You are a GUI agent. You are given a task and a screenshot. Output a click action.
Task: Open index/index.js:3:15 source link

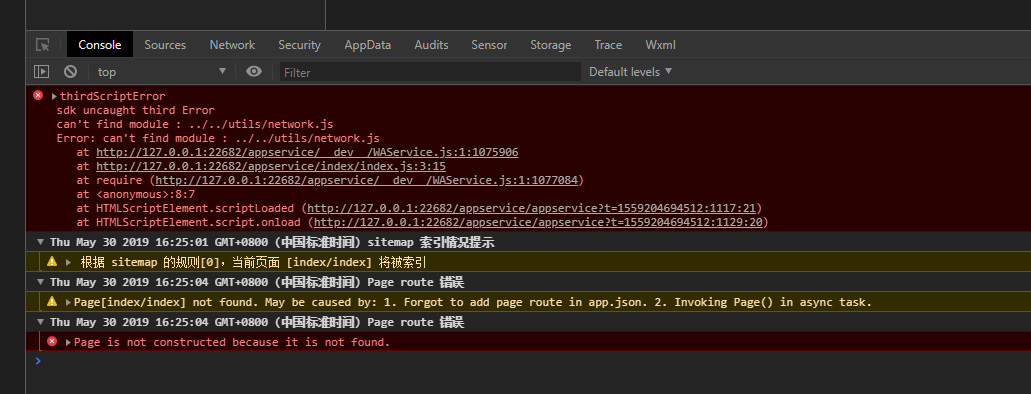271,166
